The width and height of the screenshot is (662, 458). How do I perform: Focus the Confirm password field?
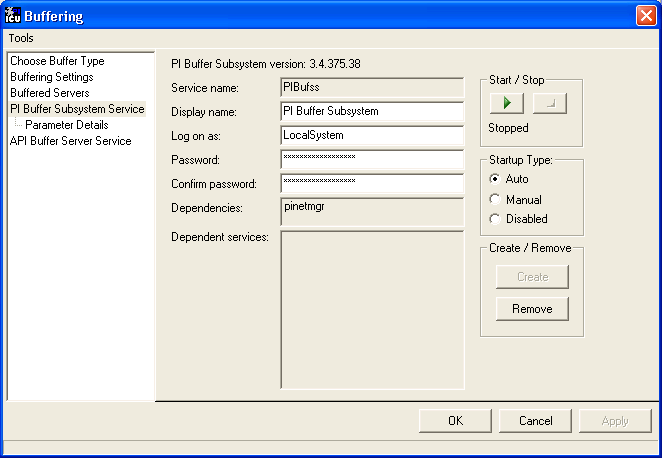click(372, 184)
